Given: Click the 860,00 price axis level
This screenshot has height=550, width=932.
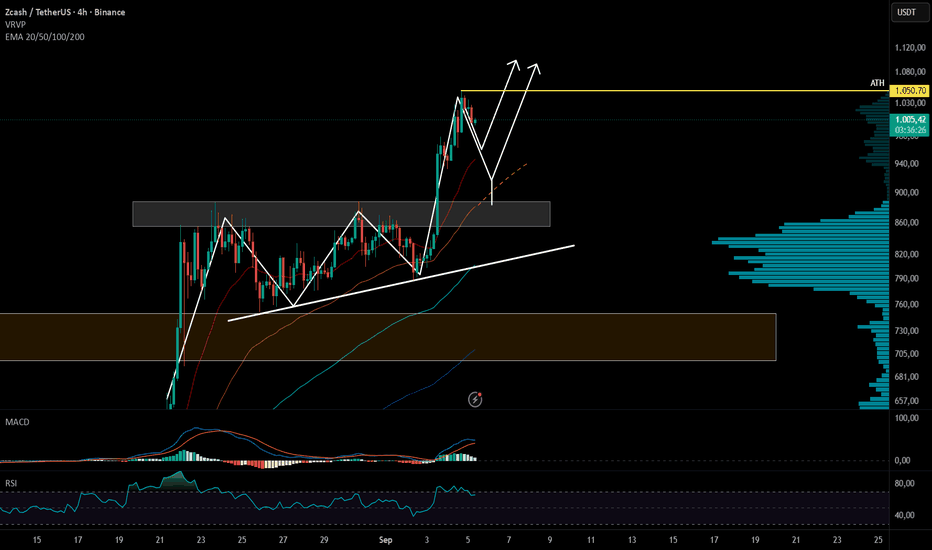Looking at the screenshot, I should coord(911,222).
